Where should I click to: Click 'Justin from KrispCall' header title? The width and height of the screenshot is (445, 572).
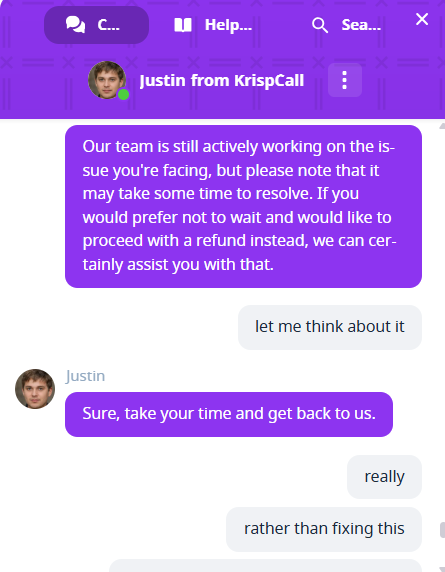point(222,81)
